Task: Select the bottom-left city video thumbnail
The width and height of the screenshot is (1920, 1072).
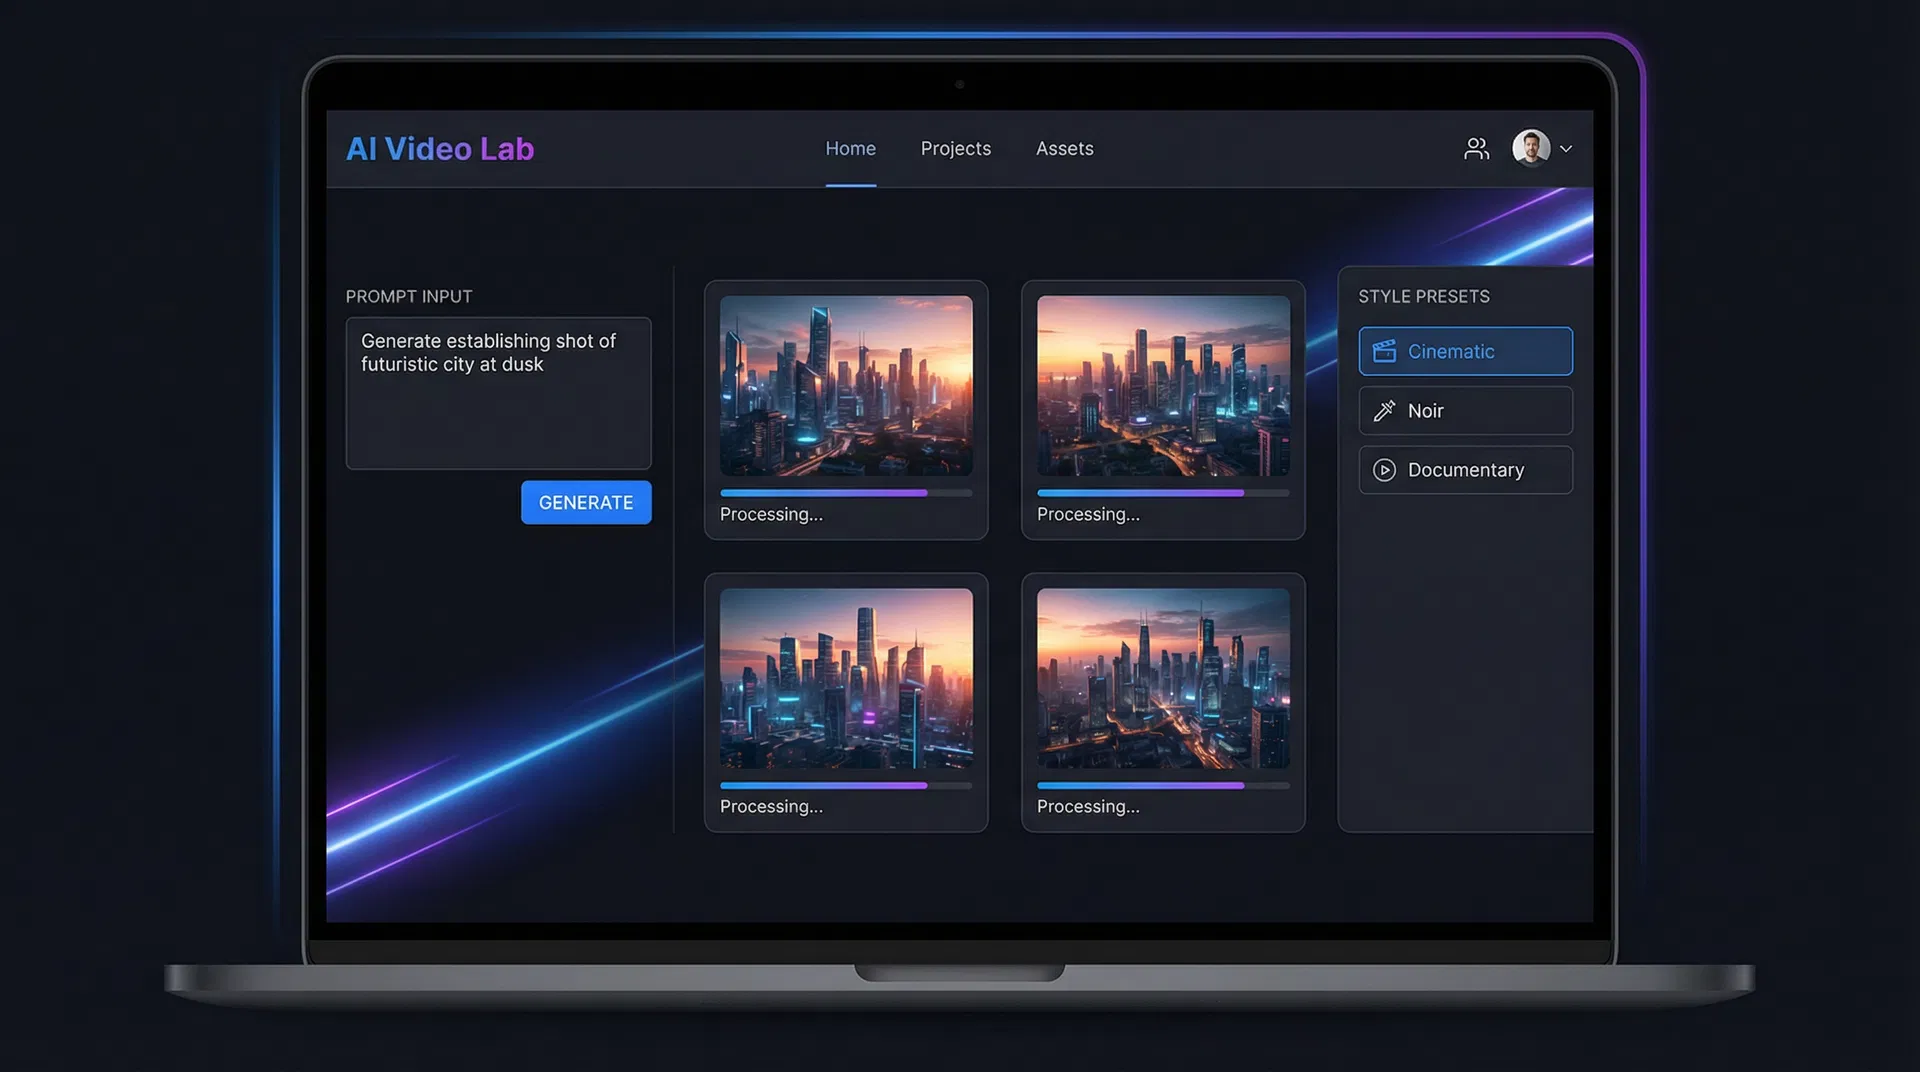Action: coord(846,678)
